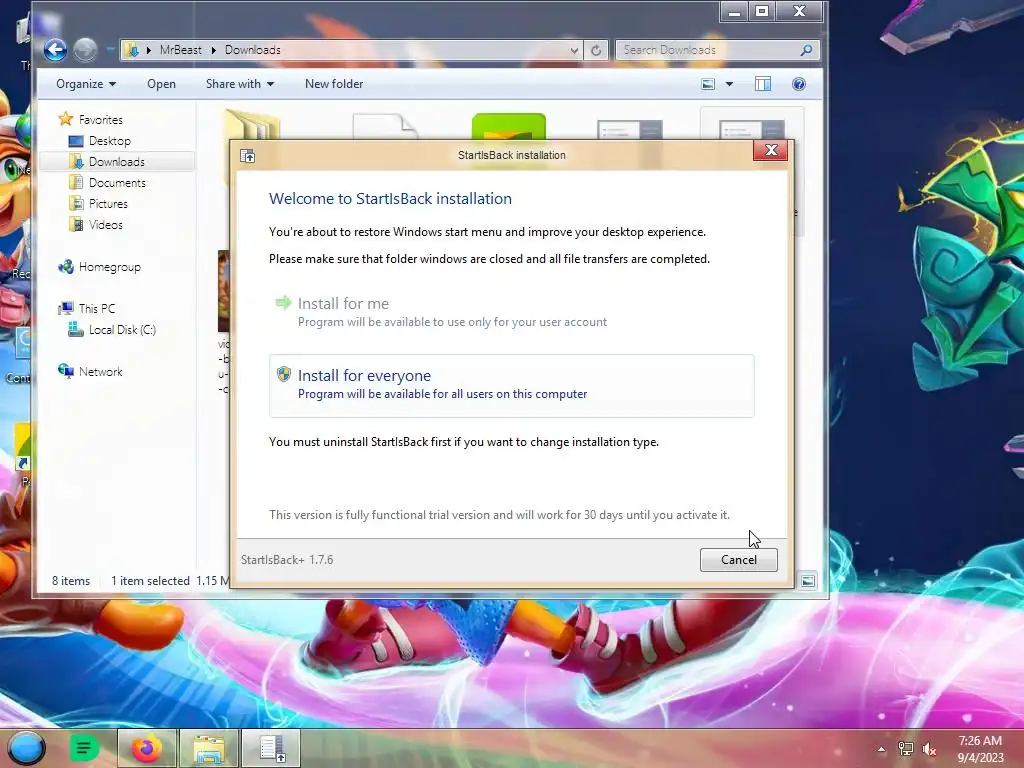Viewport: 1024px width, 768px height.
Task: Select the green application icon in file list
Action: click(509, 125)
